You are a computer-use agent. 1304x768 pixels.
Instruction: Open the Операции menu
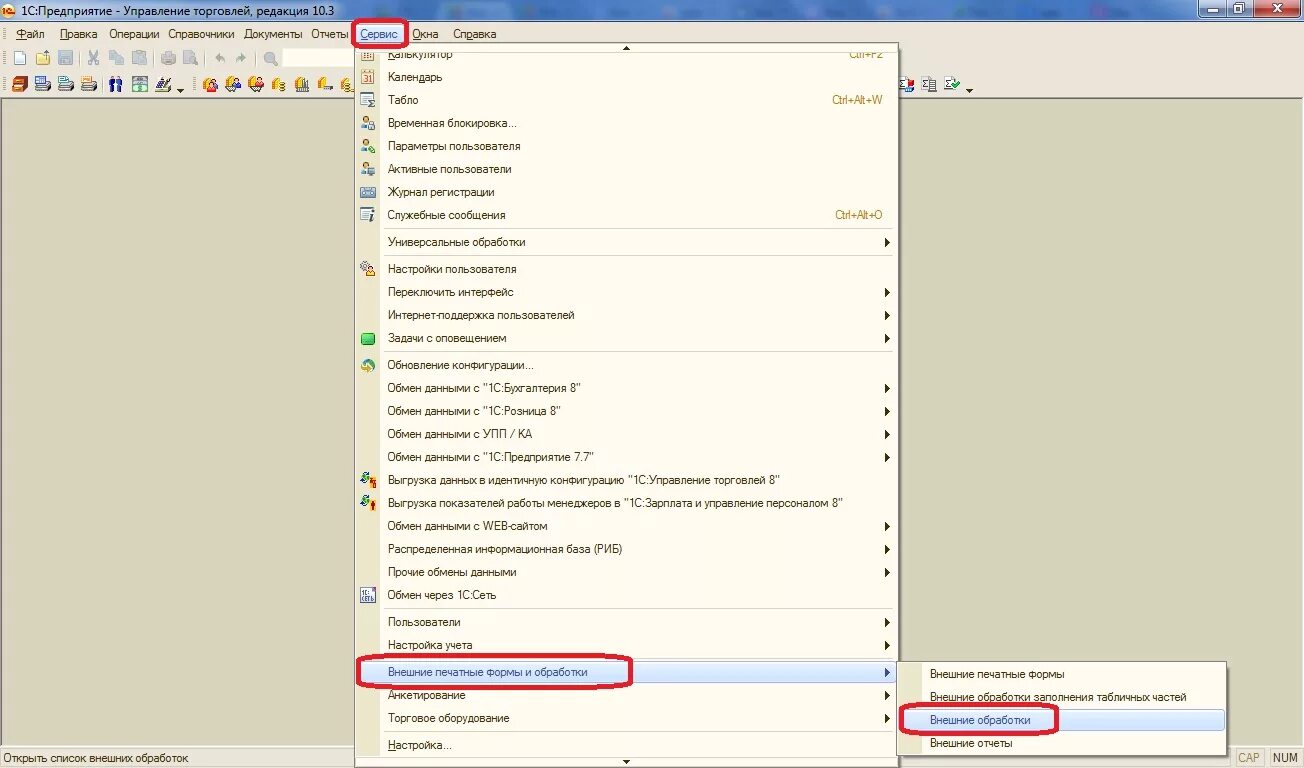[134, 34]
